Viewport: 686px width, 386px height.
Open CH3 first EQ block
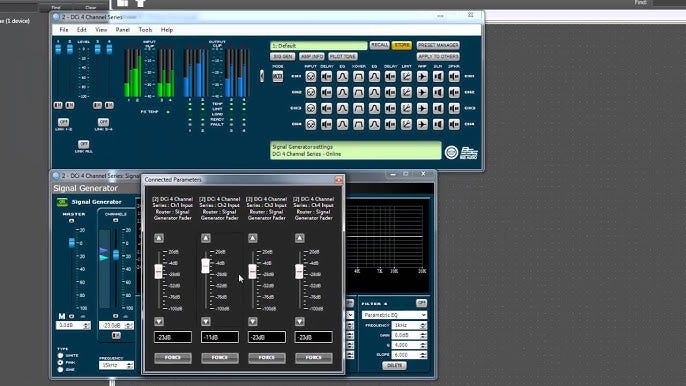[343, 108]
